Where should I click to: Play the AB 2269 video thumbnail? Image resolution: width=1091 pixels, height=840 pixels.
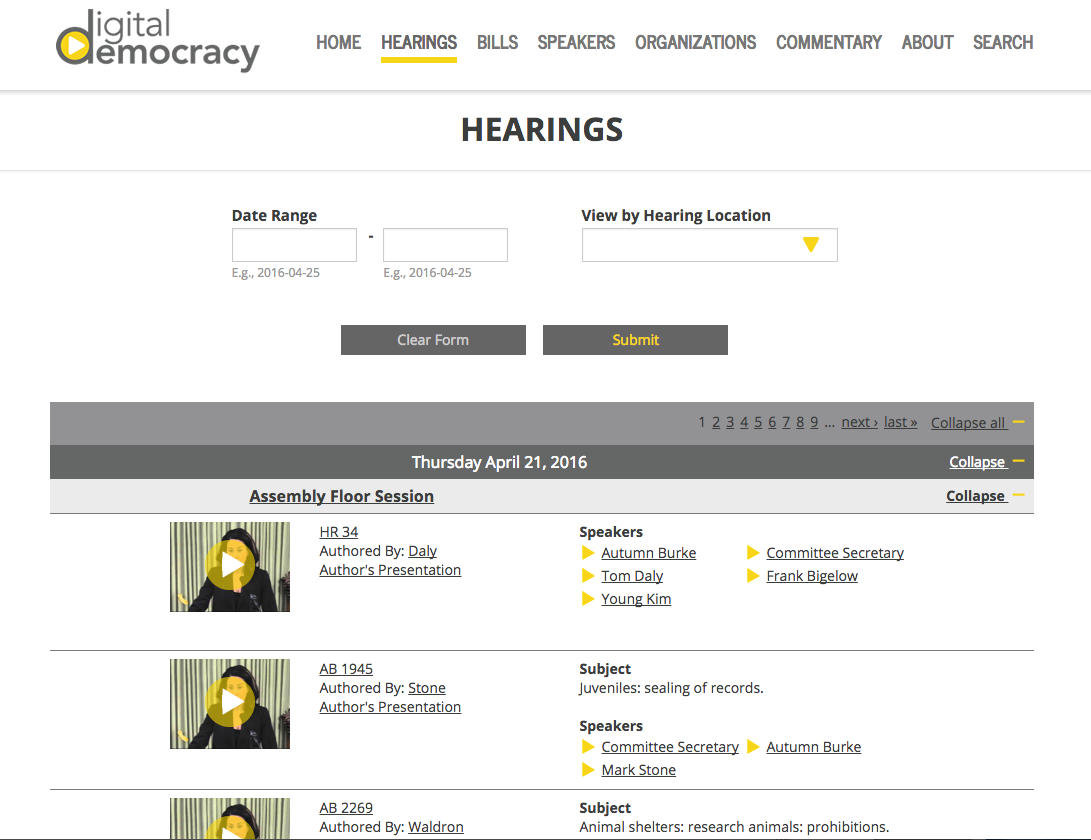[230, 818]
